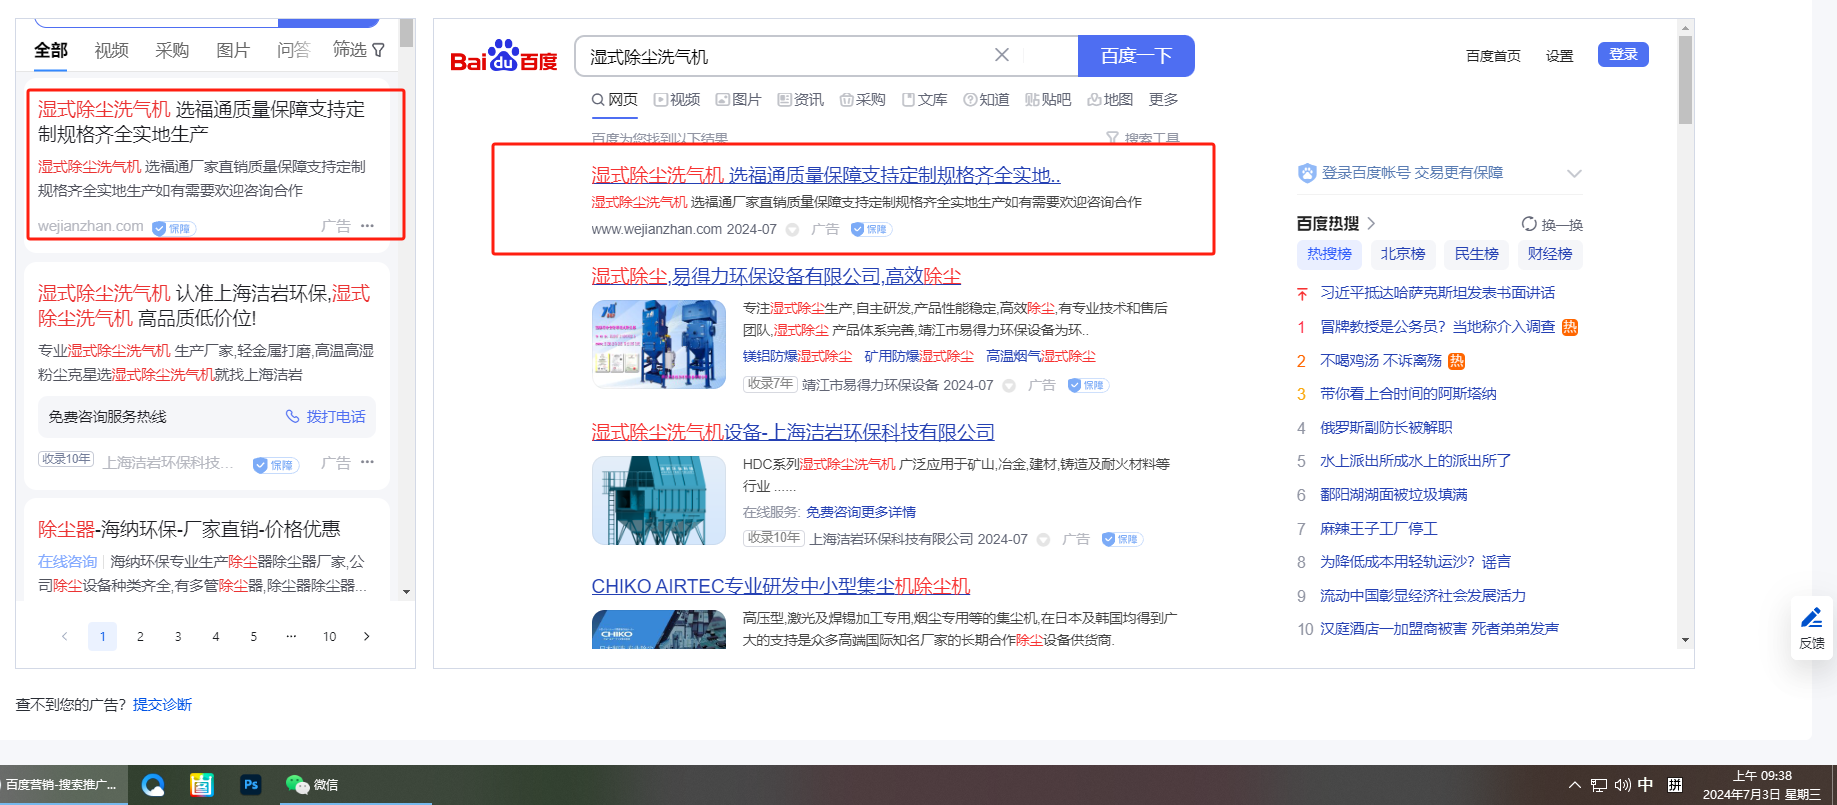Switch to the 视频 tab in the mobile preview
This screenshot has width=1837, height=805.
tap(111, 50)
